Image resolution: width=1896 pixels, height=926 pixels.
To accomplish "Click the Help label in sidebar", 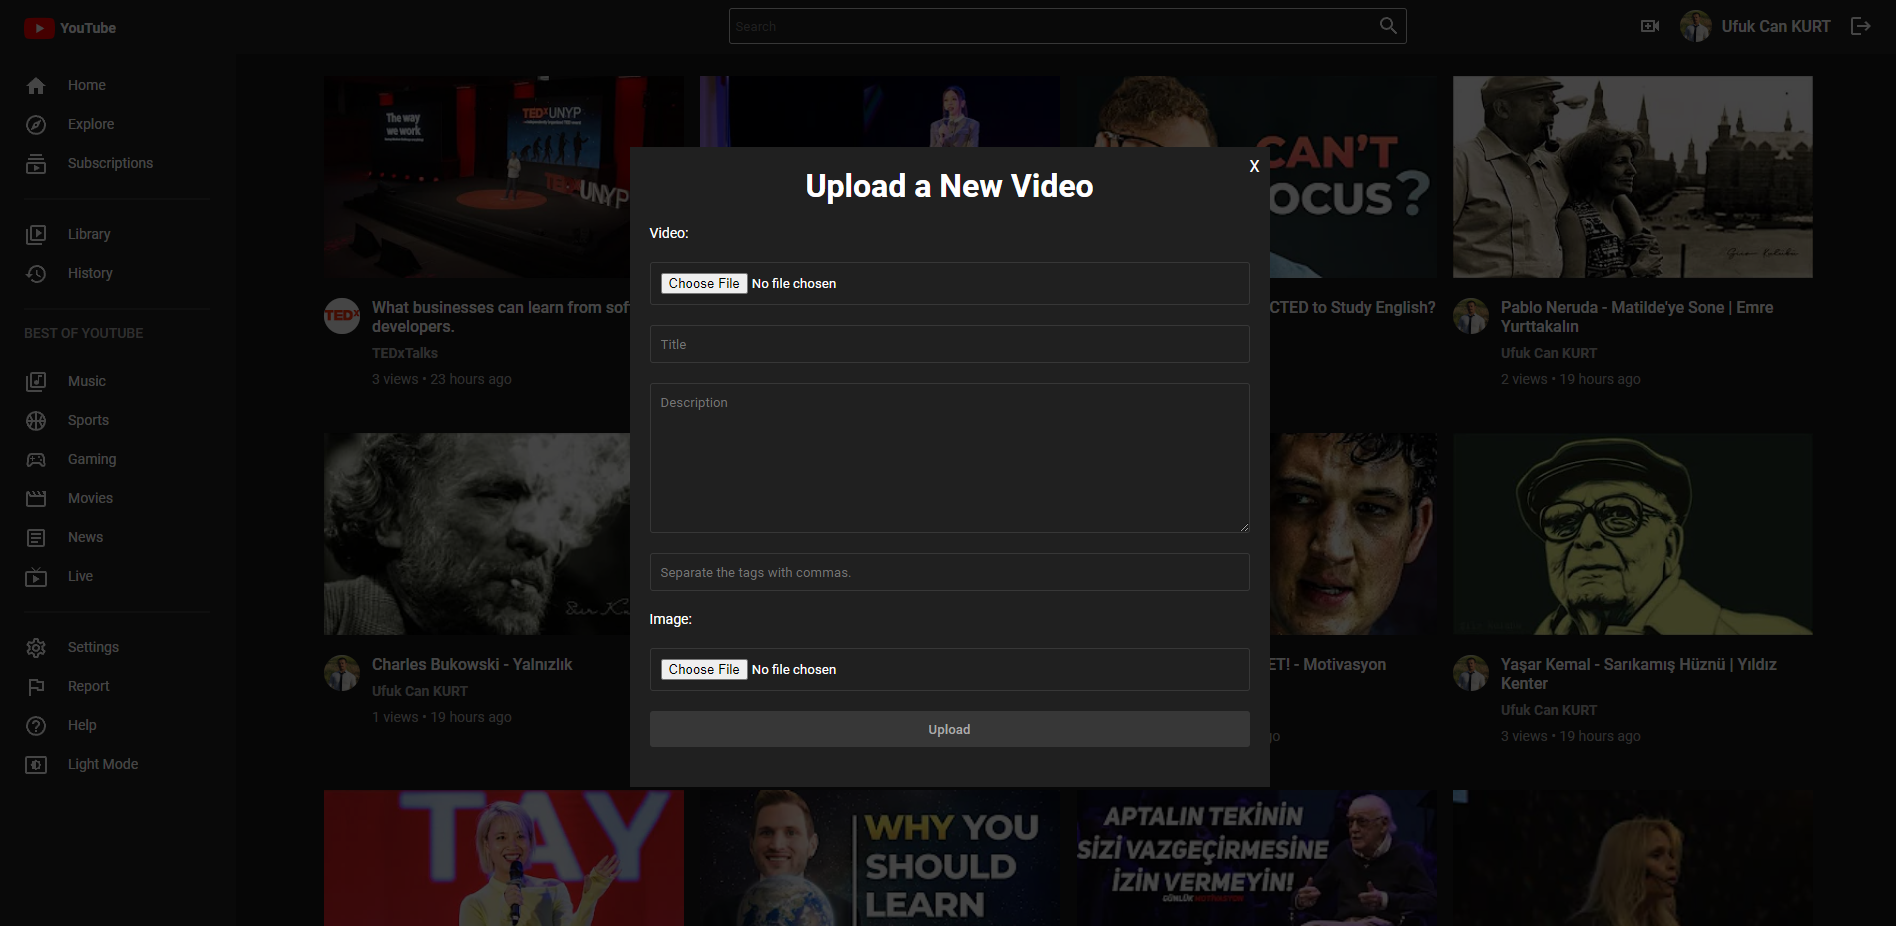I will 82,725.
